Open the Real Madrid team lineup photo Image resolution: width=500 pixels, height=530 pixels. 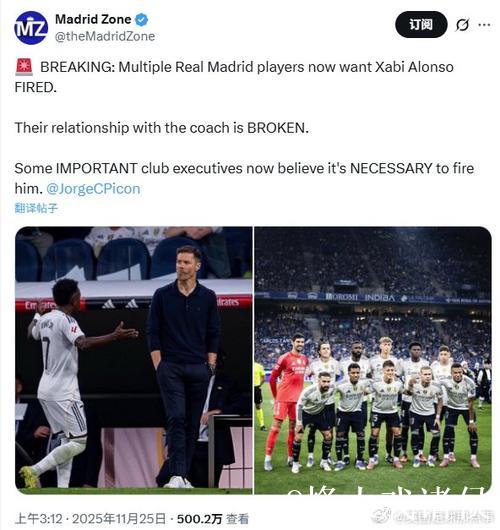(x=373, y=361)
